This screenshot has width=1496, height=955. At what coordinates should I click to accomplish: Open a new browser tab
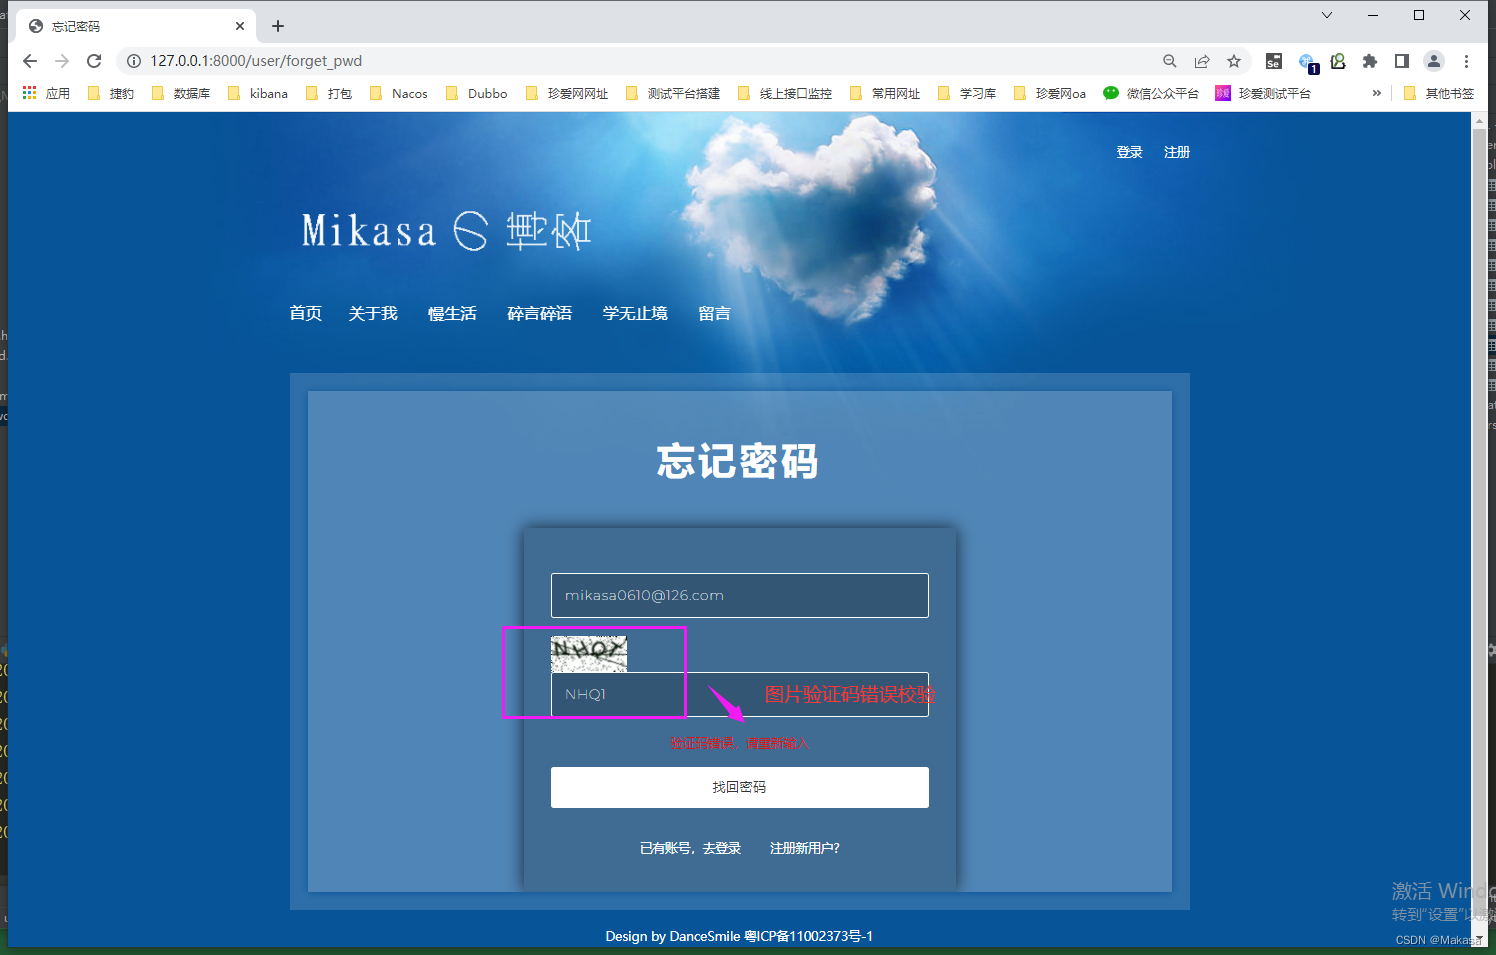coord(278,26)
